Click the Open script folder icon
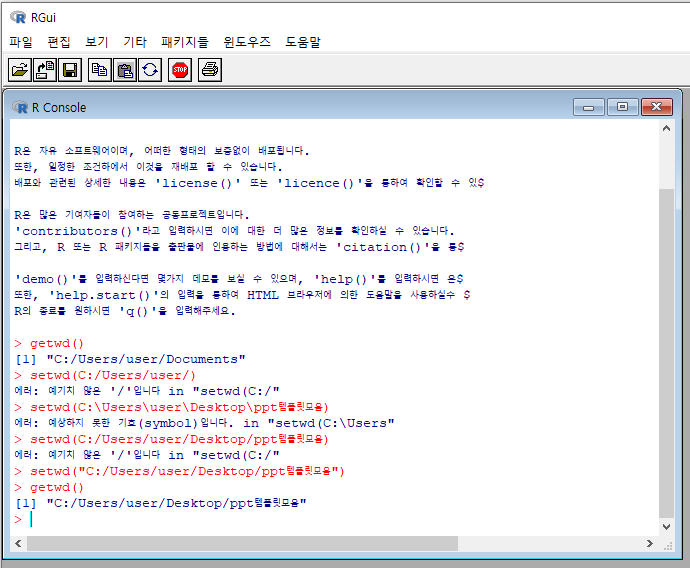Screen dimensions: 690x568 [x=20, y=70]
